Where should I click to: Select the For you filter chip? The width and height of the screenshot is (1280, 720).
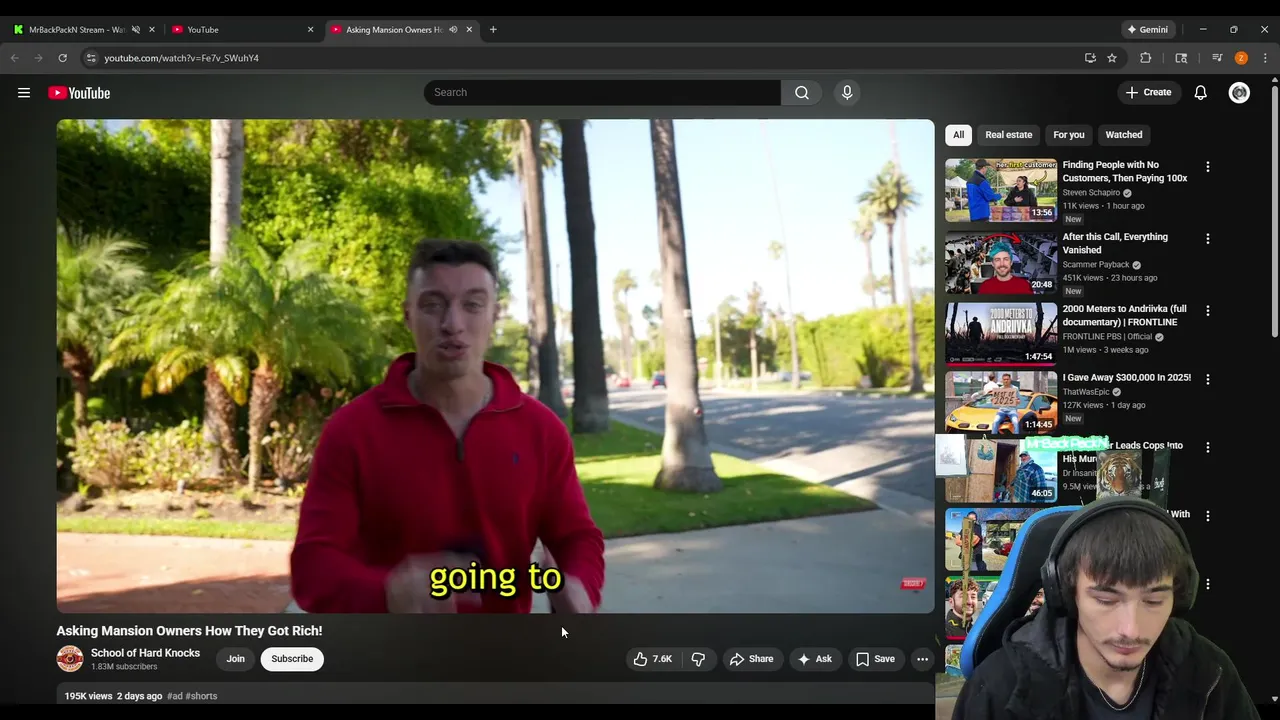pyautogui.click(x=1068, y=135)
